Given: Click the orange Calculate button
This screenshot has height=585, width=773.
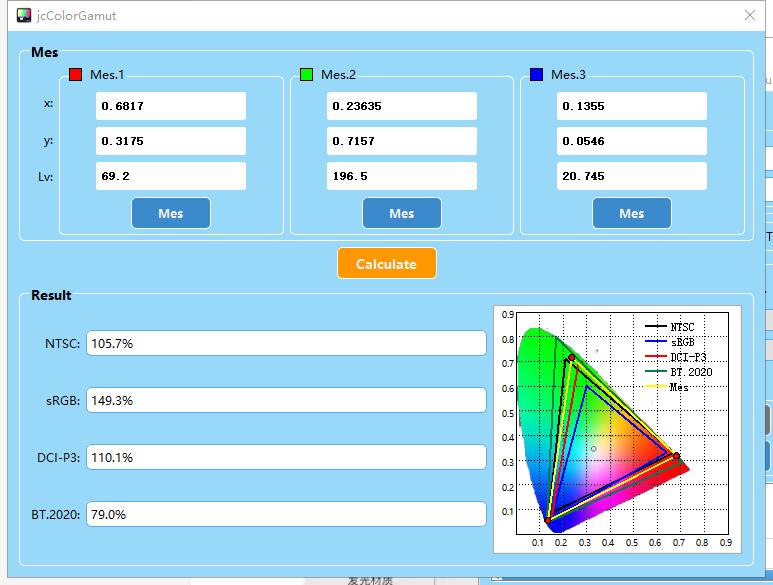Looking at the screenshot, I should pos(386,264).
